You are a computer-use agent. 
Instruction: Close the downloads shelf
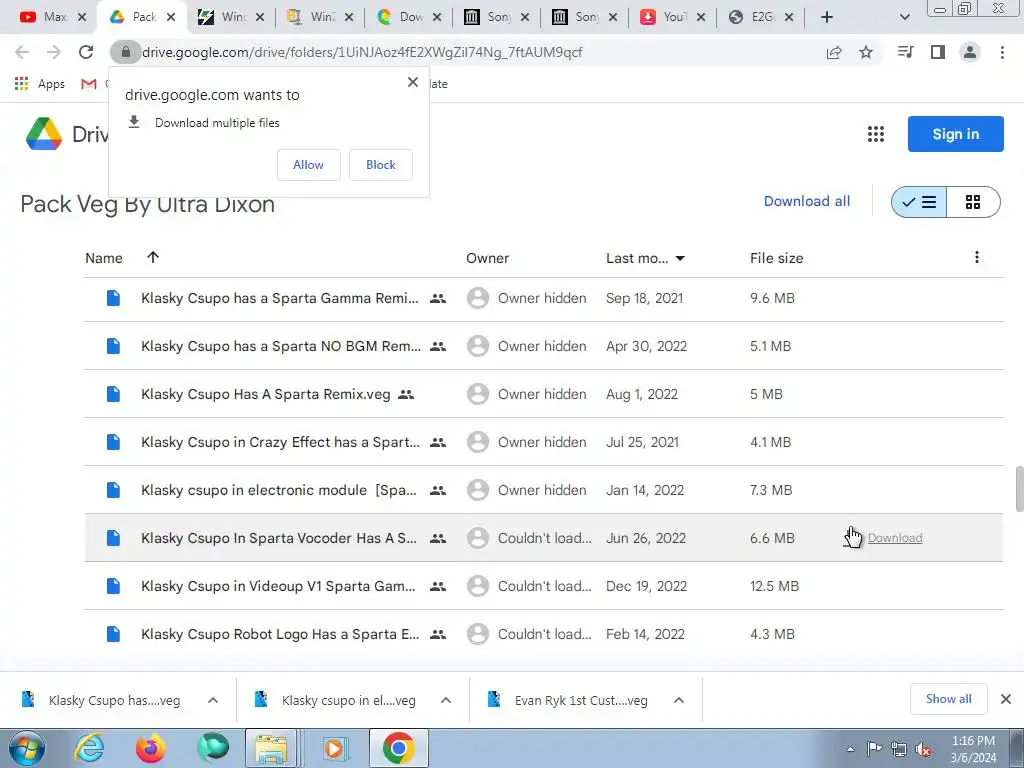click(1006, 699)
